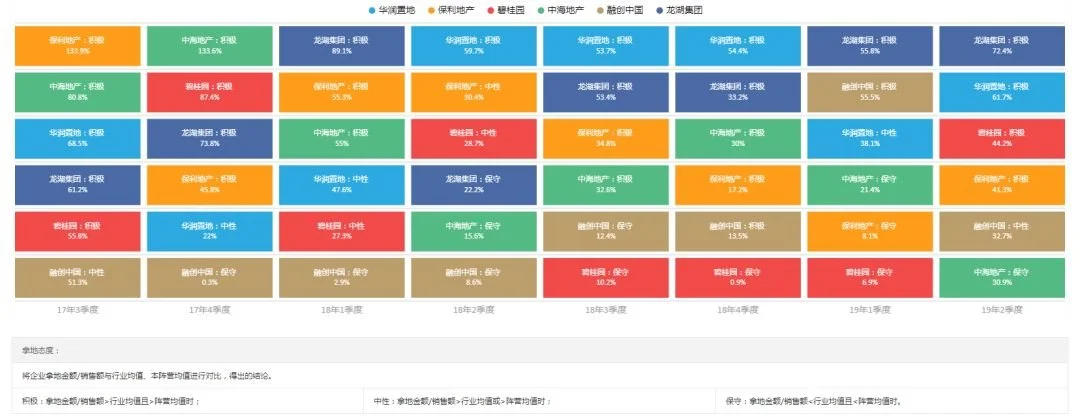
Task: Click the 17年3季度 axis label
Action: [x=78, y=309]
